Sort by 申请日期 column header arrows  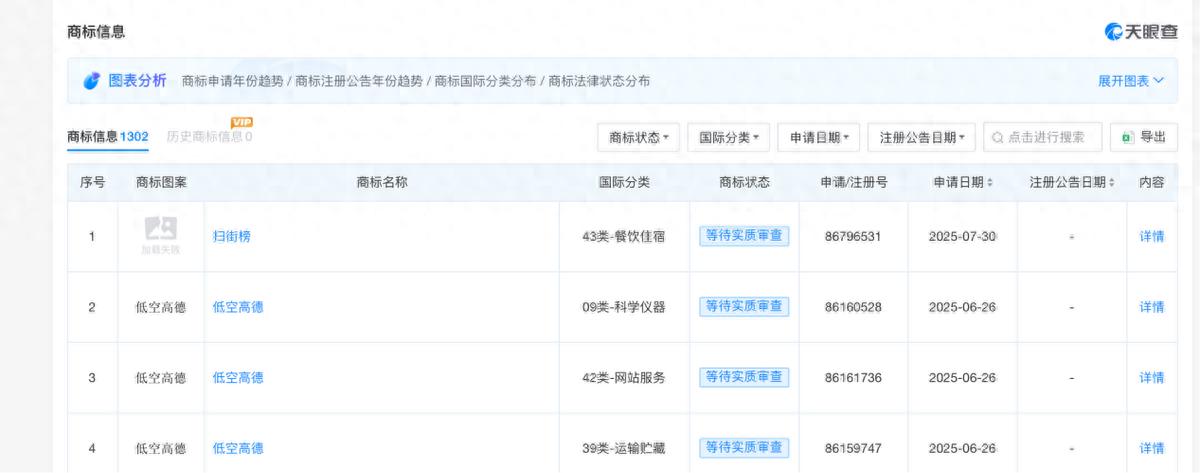tap(990, 183)
